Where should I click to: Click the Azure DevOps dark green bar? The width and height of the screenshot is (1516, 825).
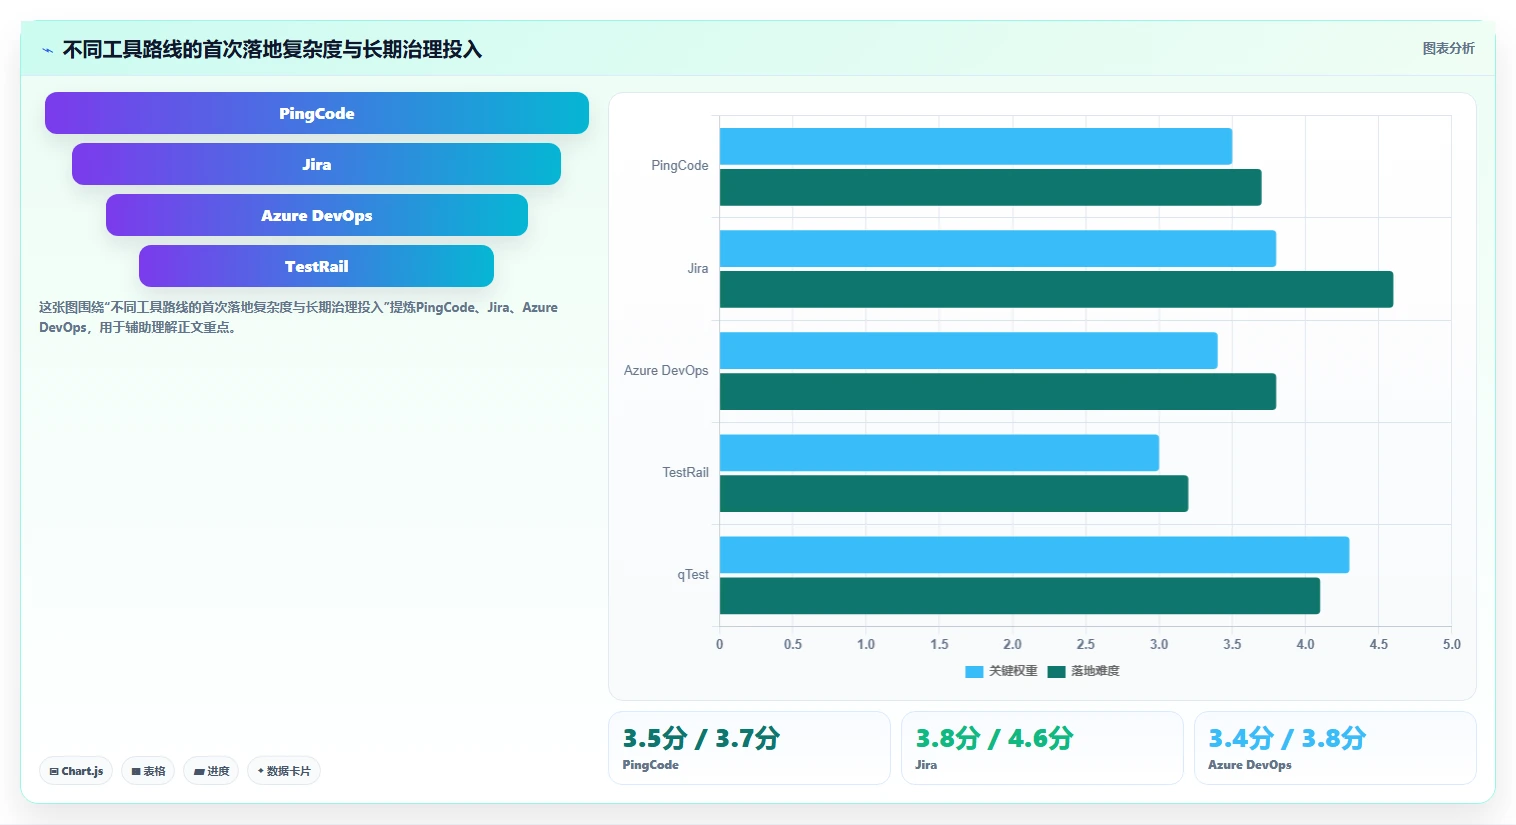tap(998, 392)
